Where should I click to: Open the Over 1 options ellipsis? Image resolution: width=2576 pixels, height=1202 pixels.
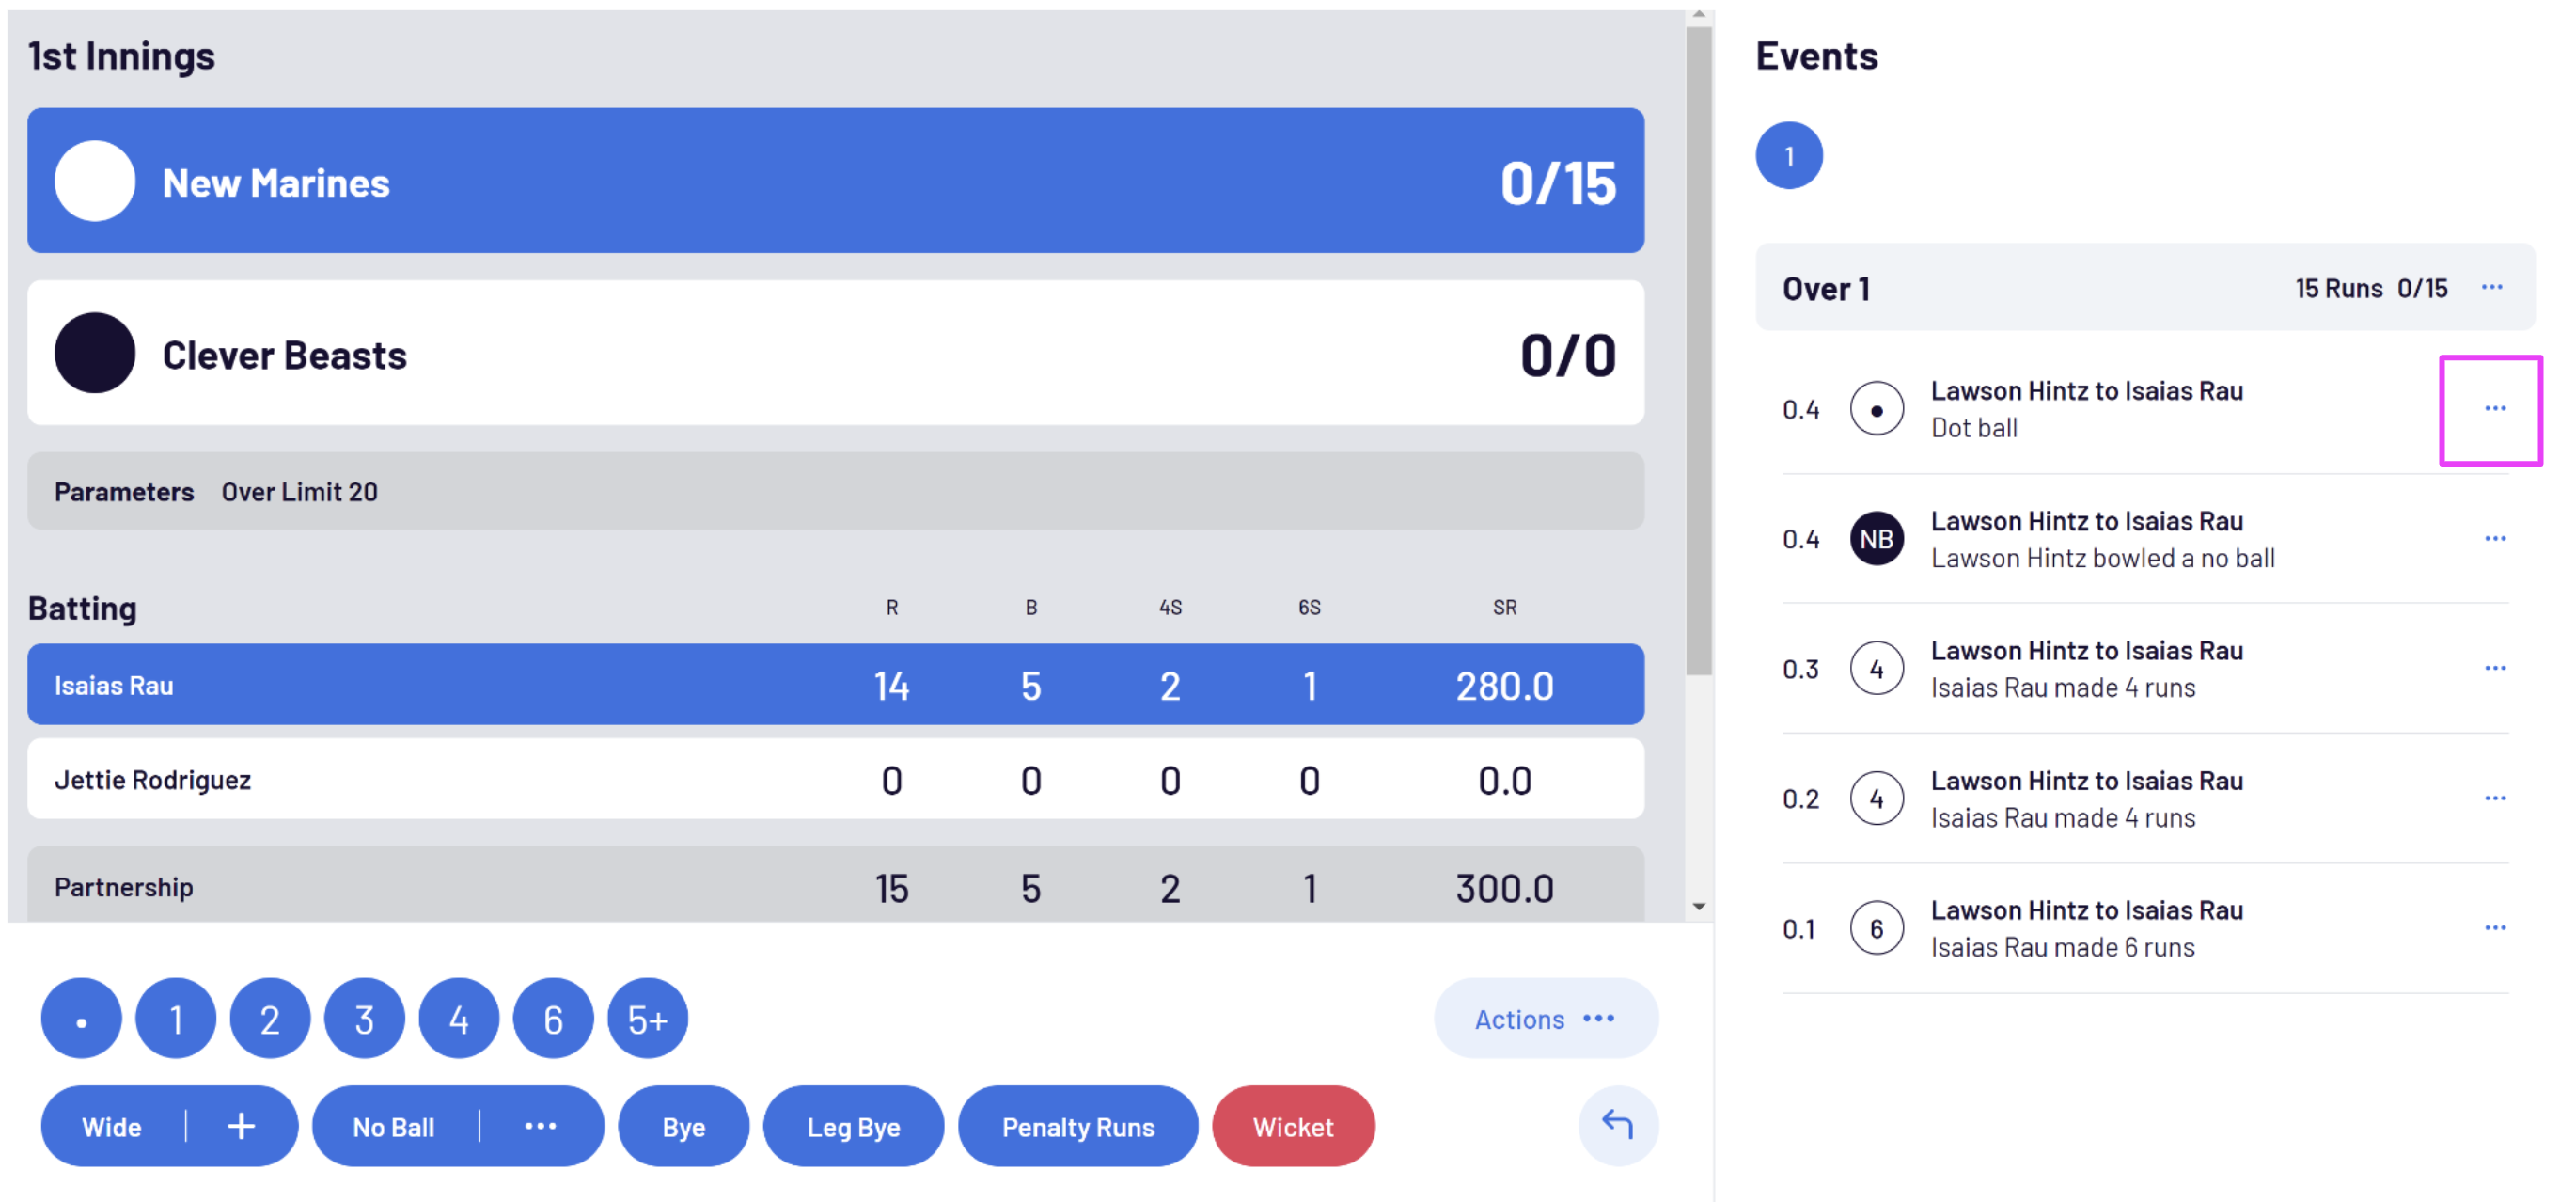click(x=2491, y=288)
